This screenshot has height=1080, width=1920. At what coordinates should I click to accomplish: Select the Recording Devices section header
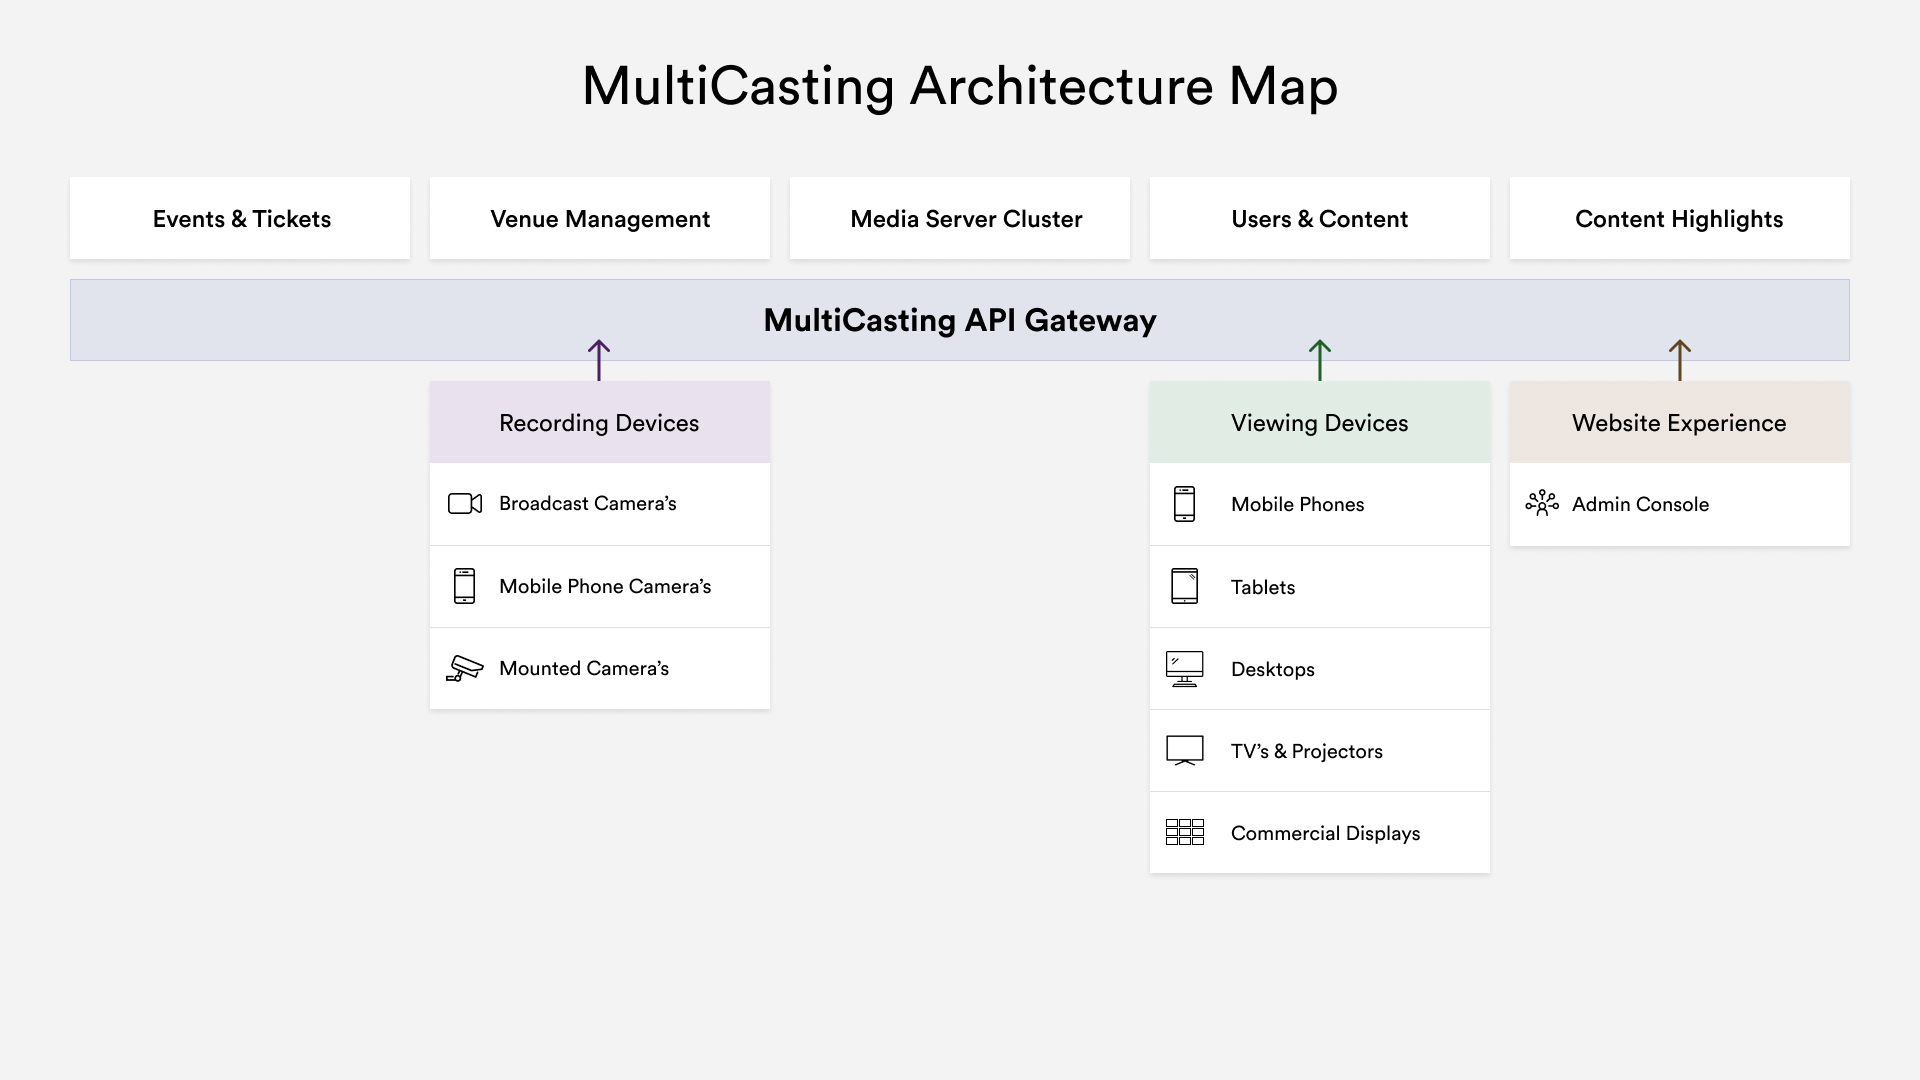click(x=599, y=423)
